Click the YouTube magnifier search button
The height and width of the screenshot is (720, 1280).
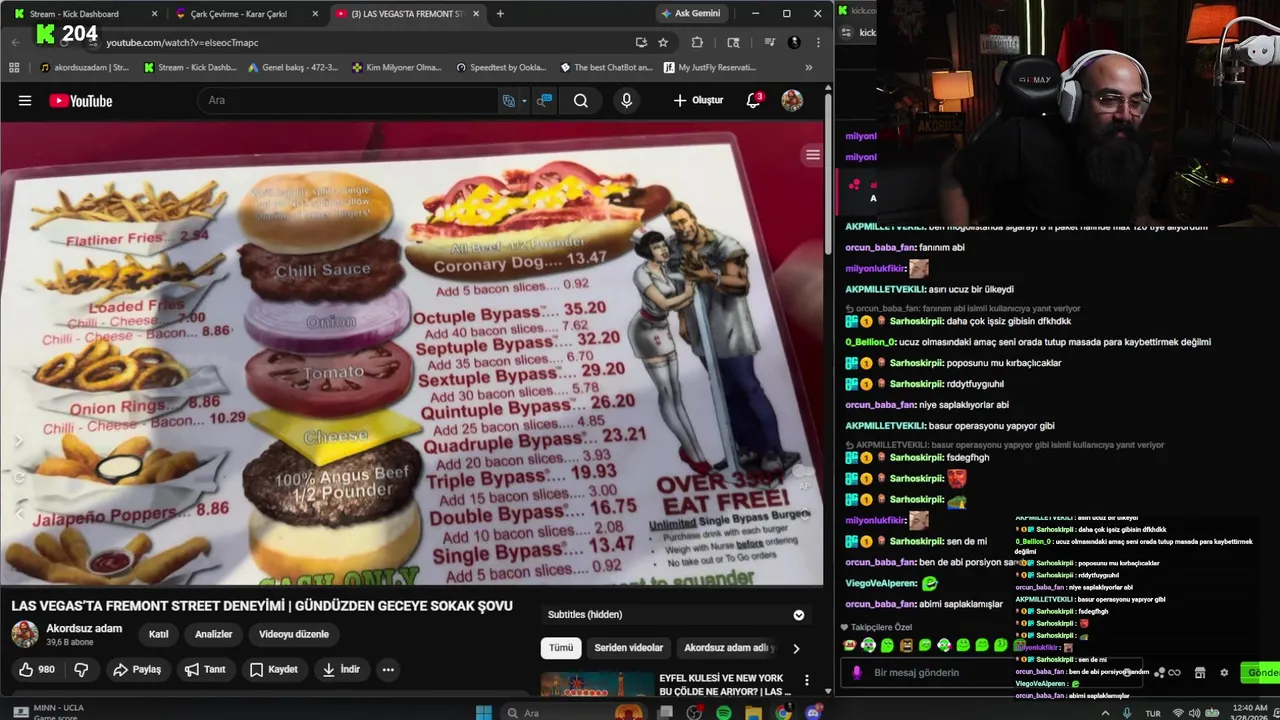581,100
